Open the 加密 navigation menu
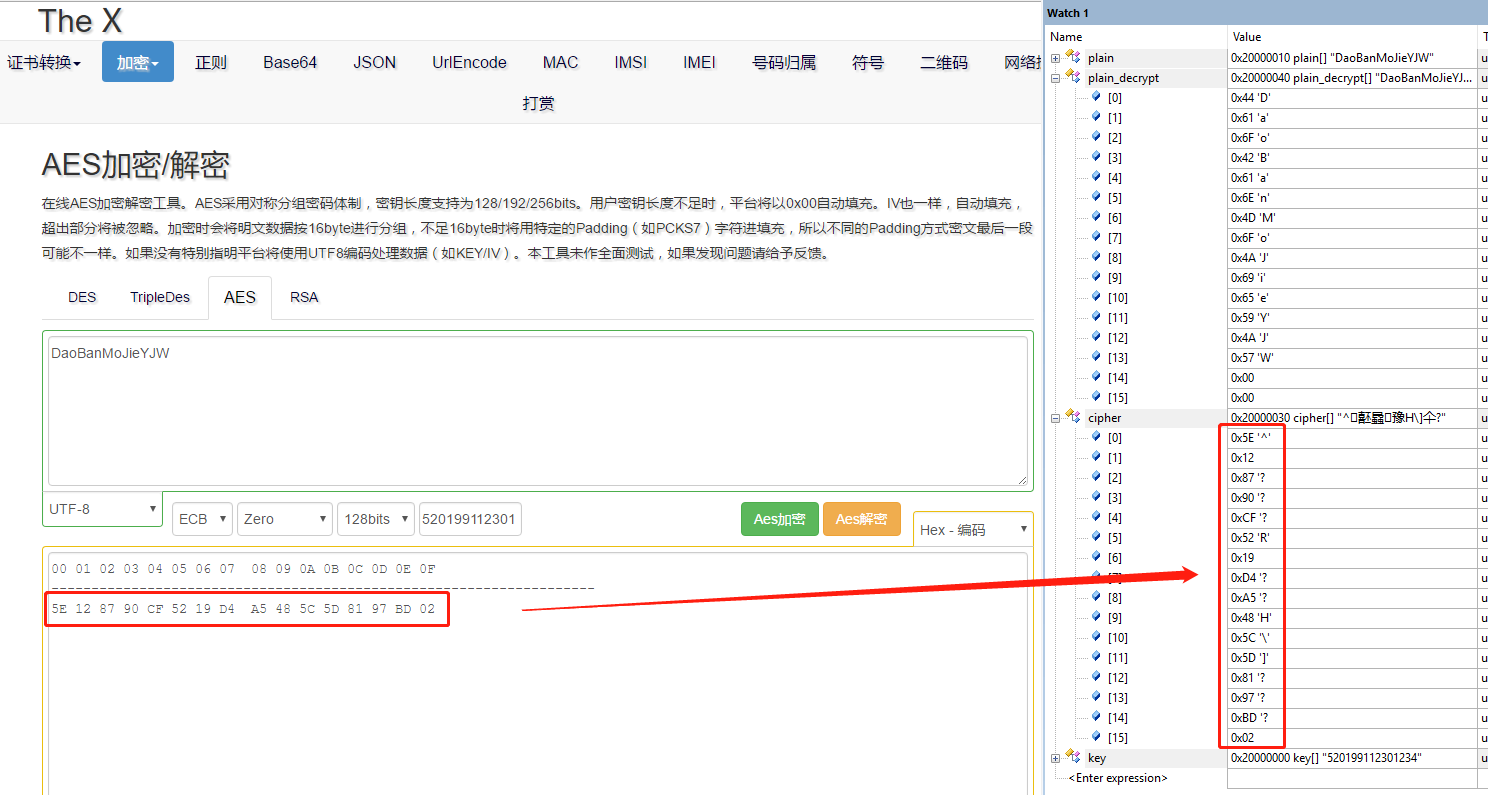1488x795 pixels. 137,61
